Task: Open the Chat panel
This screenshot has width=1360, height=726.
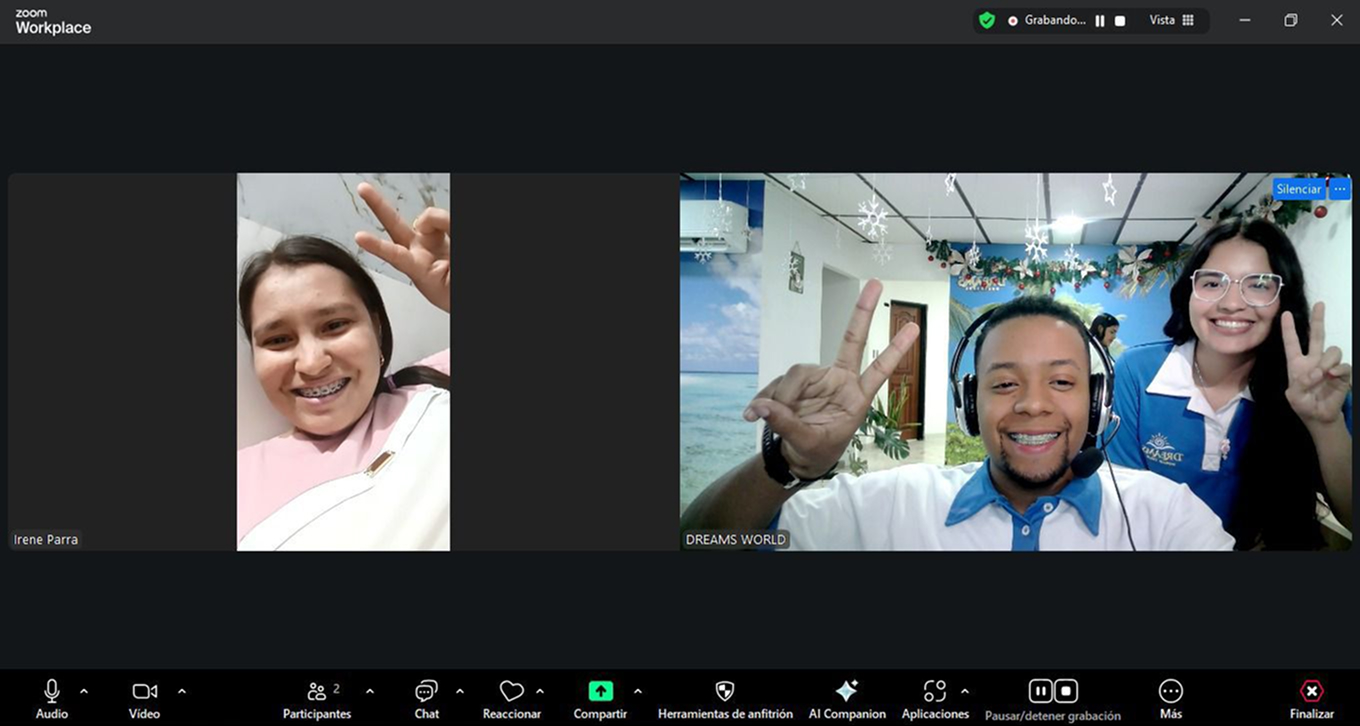Action: tap(426, 692)
